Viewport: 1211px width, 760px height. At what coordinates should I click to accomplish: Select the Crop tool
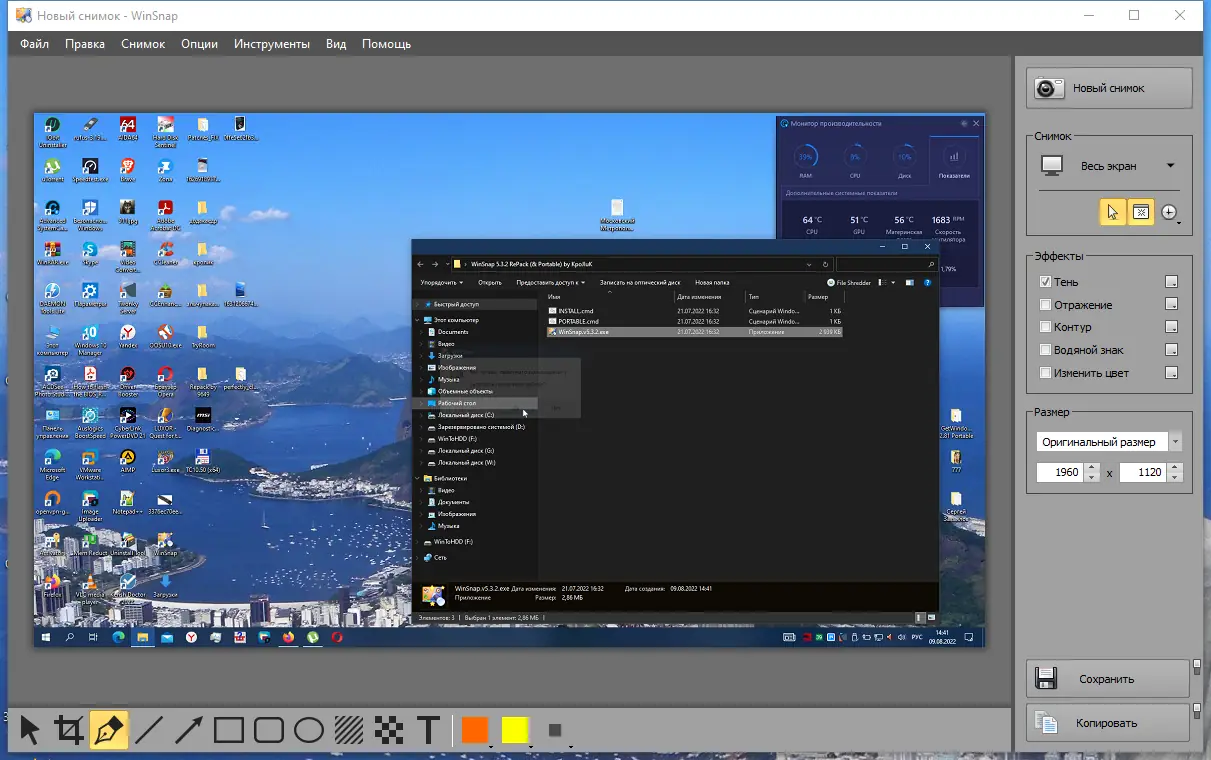[69, 730]
